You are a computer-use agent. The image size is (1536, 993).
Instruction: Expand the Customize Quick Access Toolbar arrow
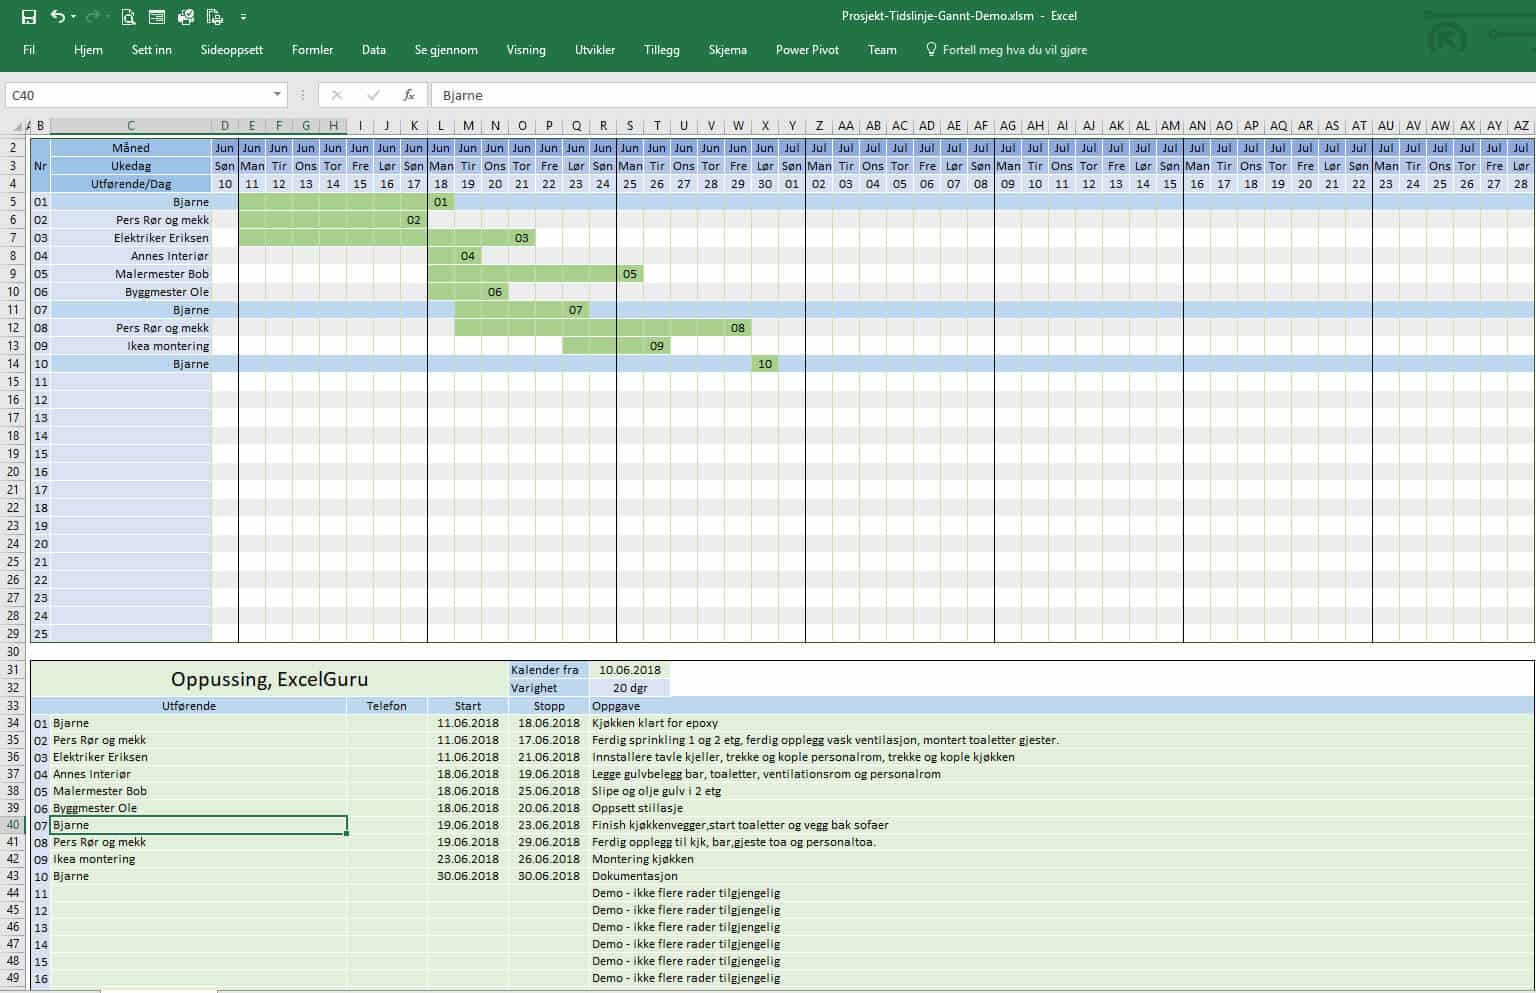pyautogui.click(x=243, y=17)
